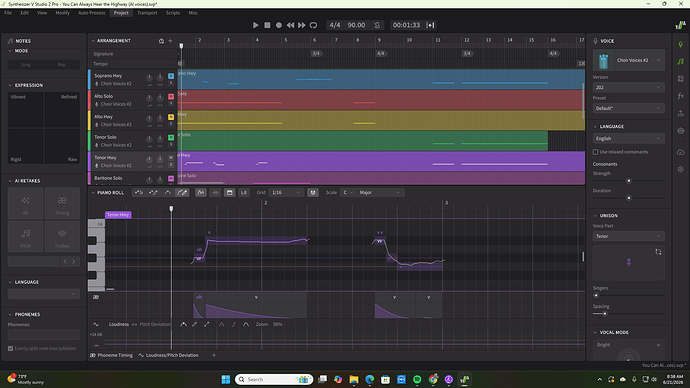Image resolution: width=690 pixels, height=388 pixels.
Task: Toggle the metronome icon beside tempo
Action: pos(377,25)
